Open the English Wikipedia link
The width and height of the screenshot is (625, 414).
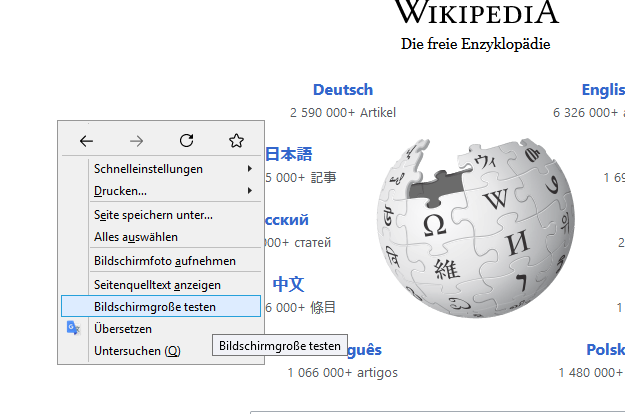(x=603, y=90)
